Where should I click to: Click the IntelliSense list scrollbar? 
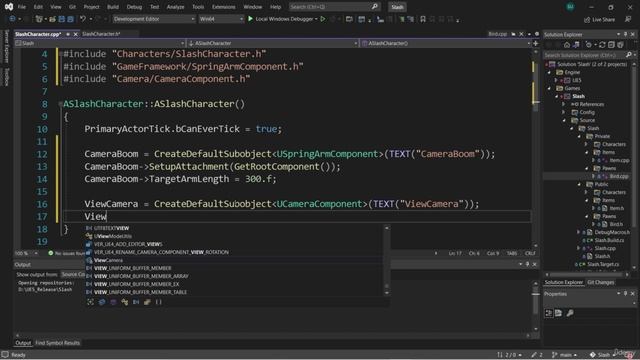[x=387, y=260]
